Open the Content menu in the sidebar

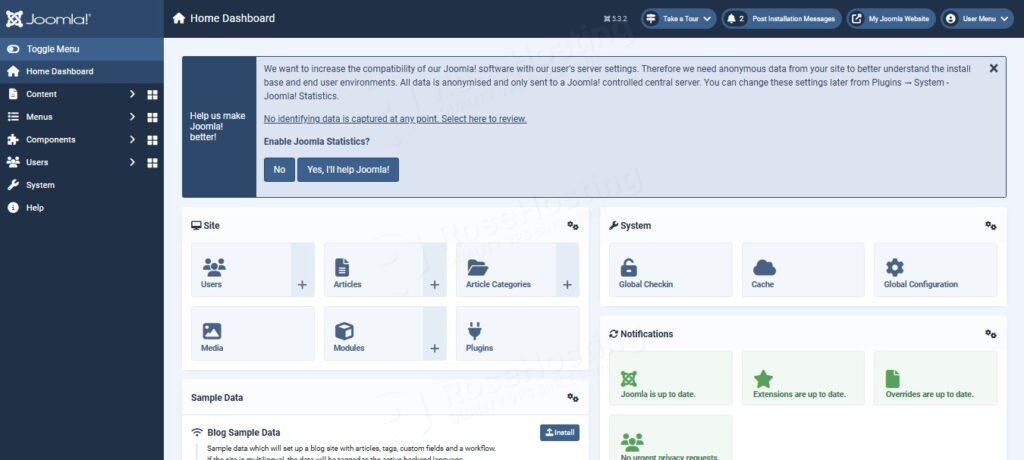click(41, 94)
